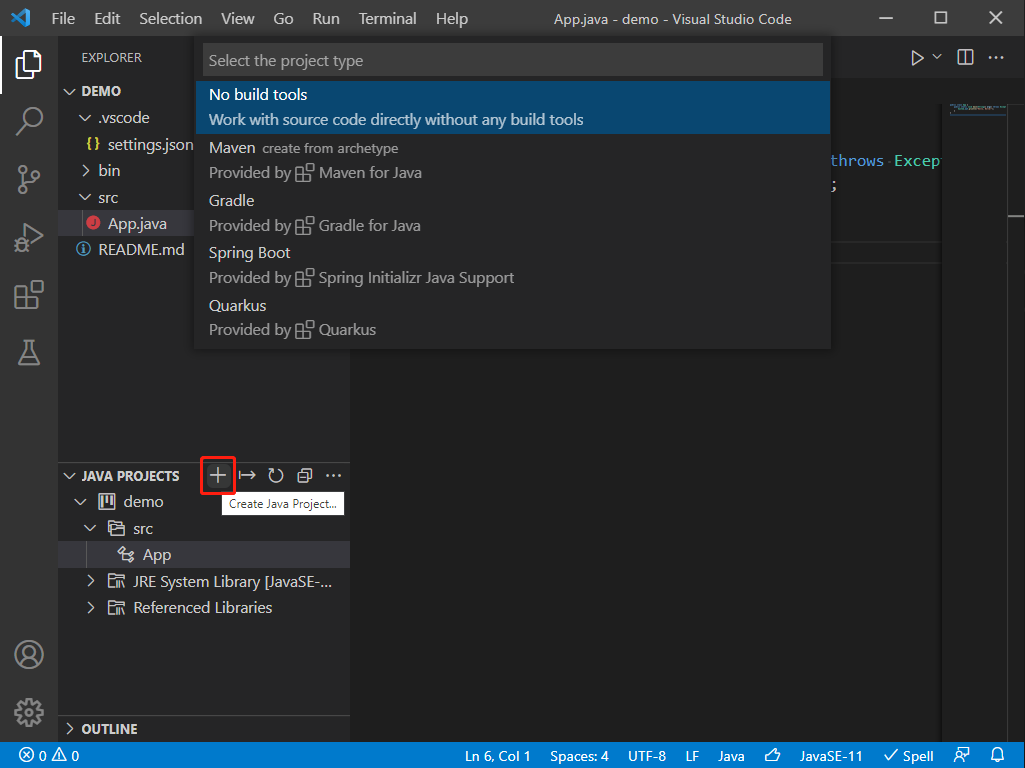Open the notifications bell in status bar

pyautogui.click(x=997, y=755)
